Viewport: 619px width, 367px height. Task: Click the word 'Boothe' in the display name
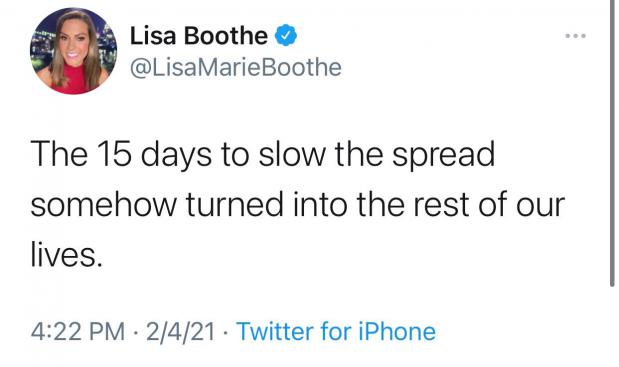tap(226, 36)
